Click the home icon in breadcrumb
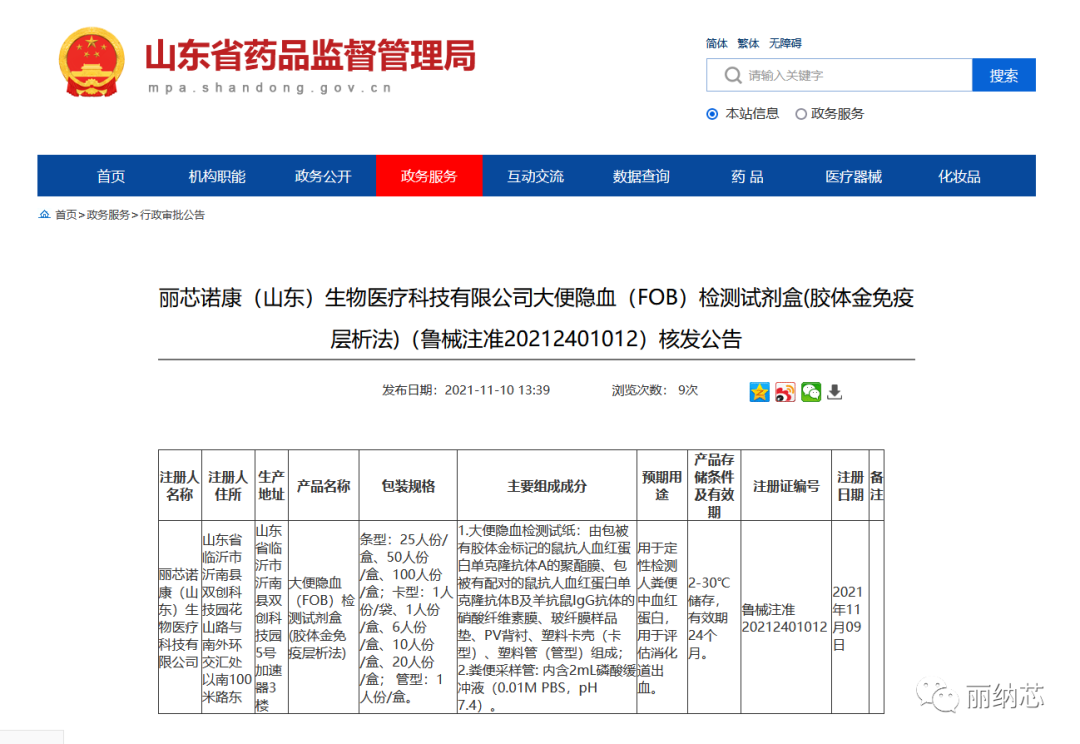1080x744 pixels. tap(44, 215)
